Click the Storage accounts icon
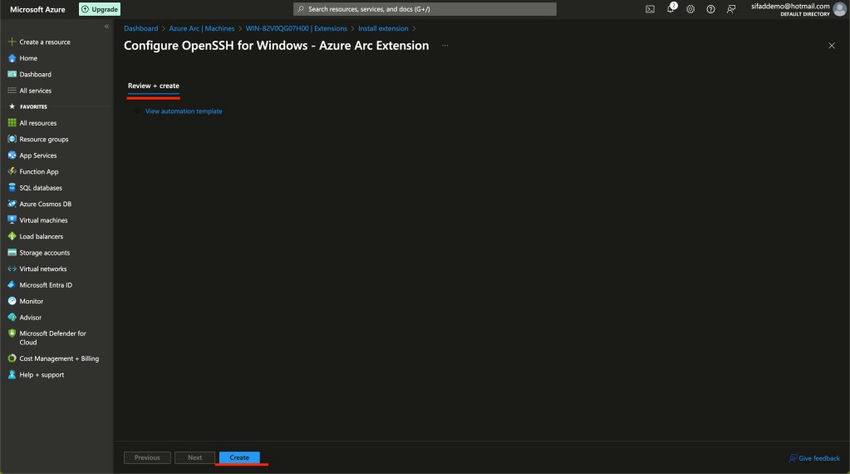850x474 pixels. pos(12,253)
